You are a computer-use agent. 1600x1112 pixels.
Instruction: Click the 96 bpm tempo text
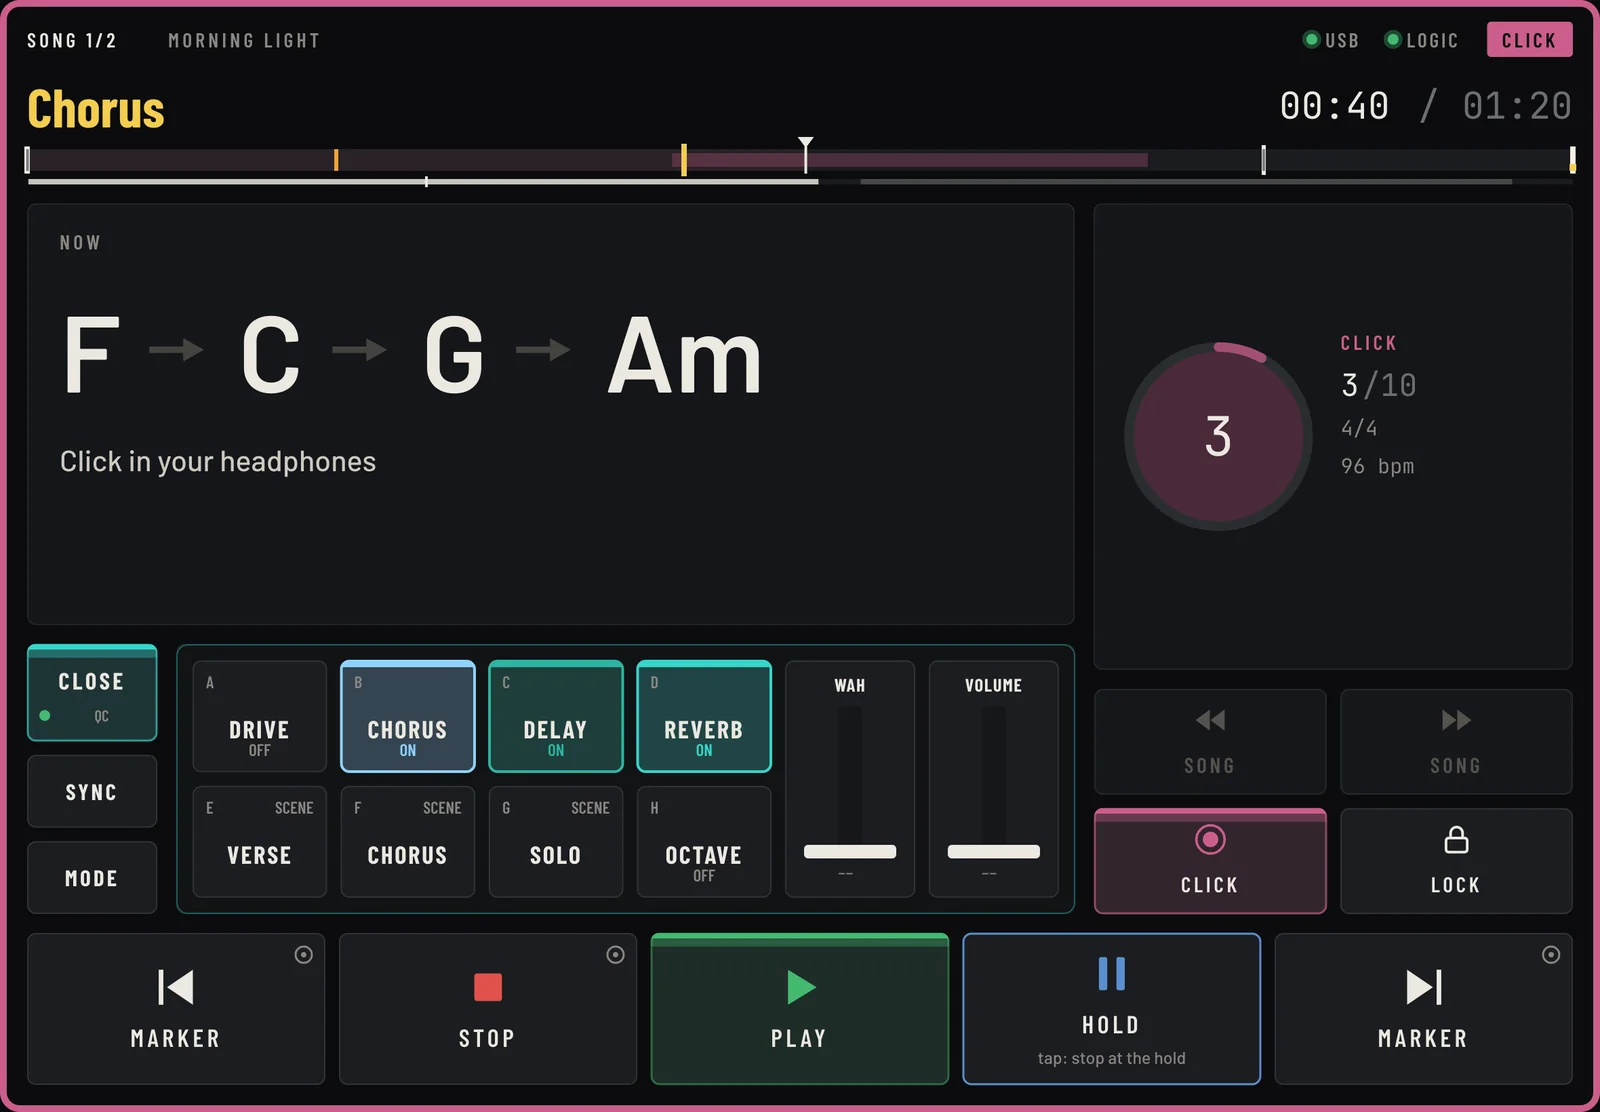pyautogui.click(x=1378, y=466)
